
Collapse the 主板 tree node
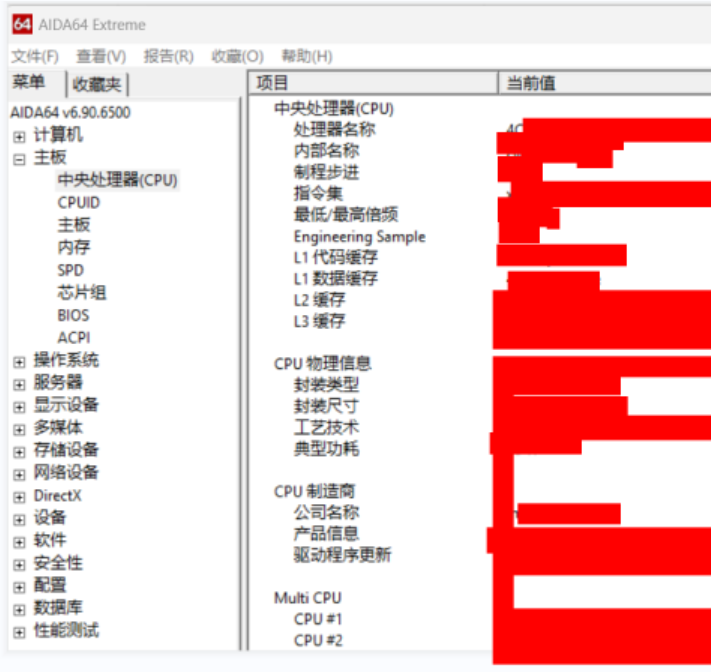coord(19,160)
